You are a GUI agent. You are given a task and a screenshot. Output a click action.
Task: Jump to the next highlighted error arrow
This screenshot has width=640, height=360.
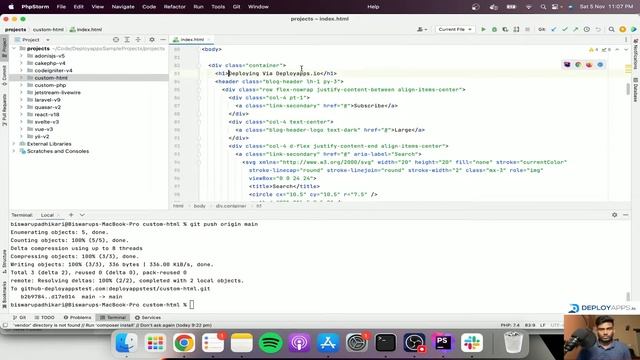click(x=626, y=49)
